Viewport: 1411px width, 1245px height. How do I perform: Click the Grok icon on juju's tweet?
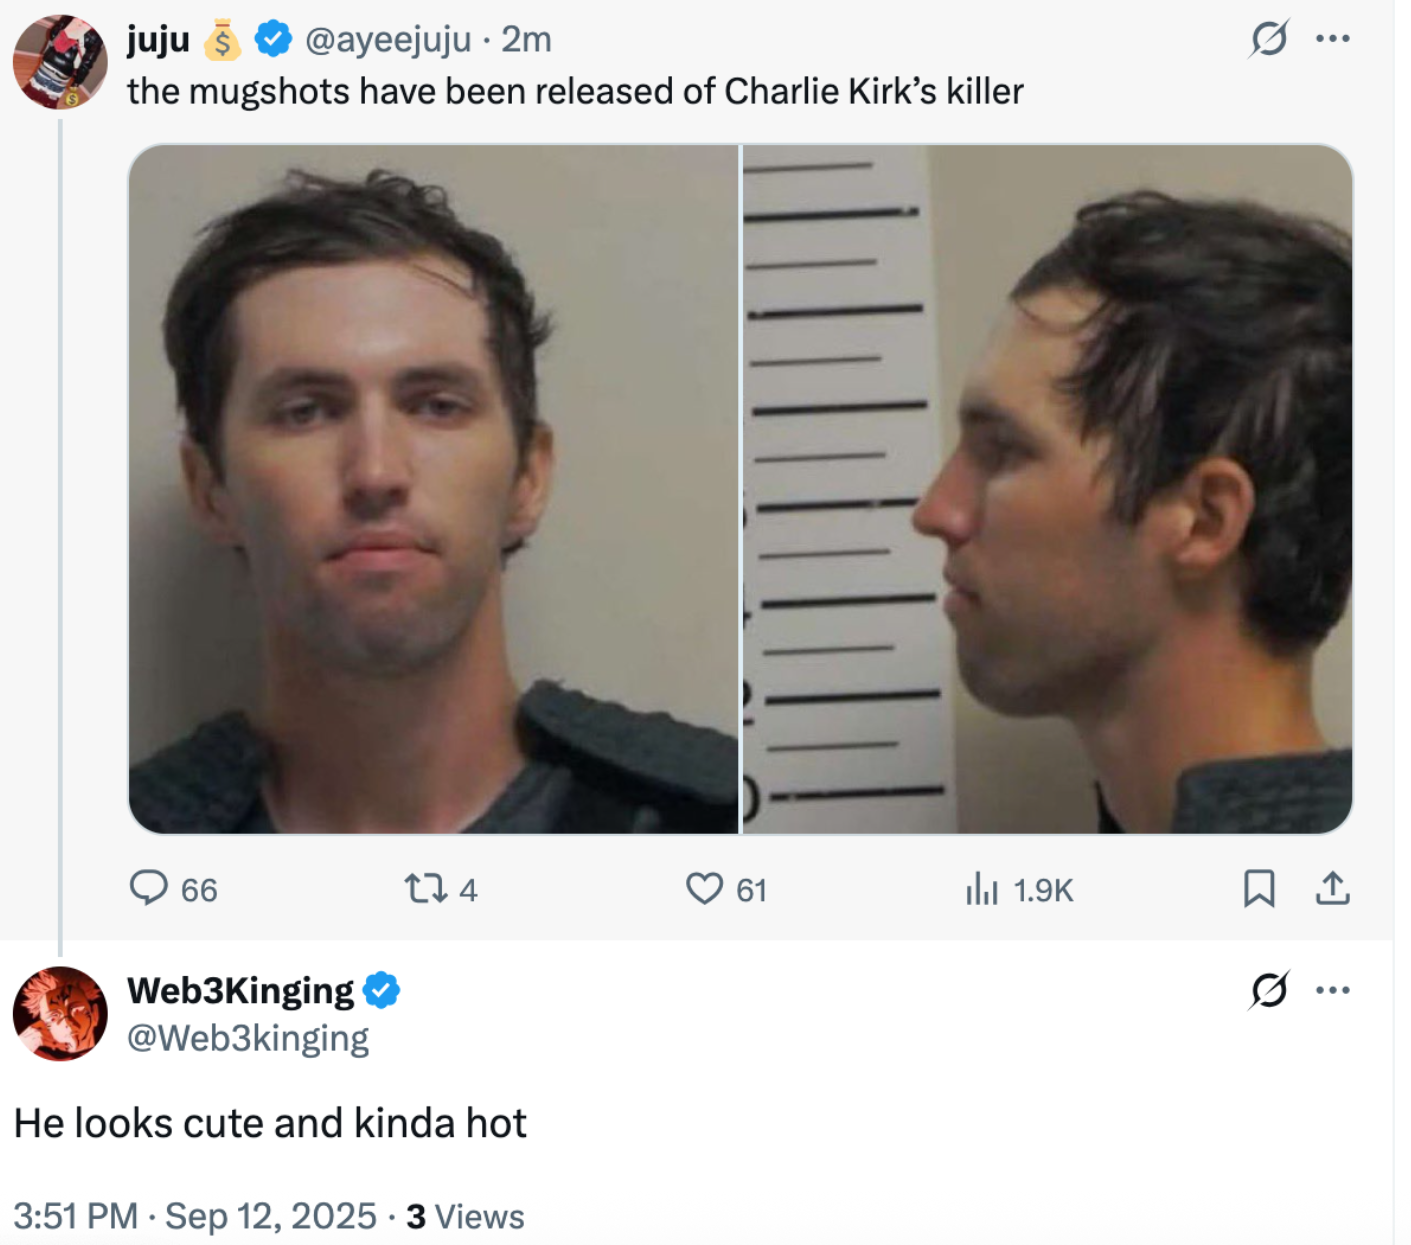click(x=1269, y=39)
